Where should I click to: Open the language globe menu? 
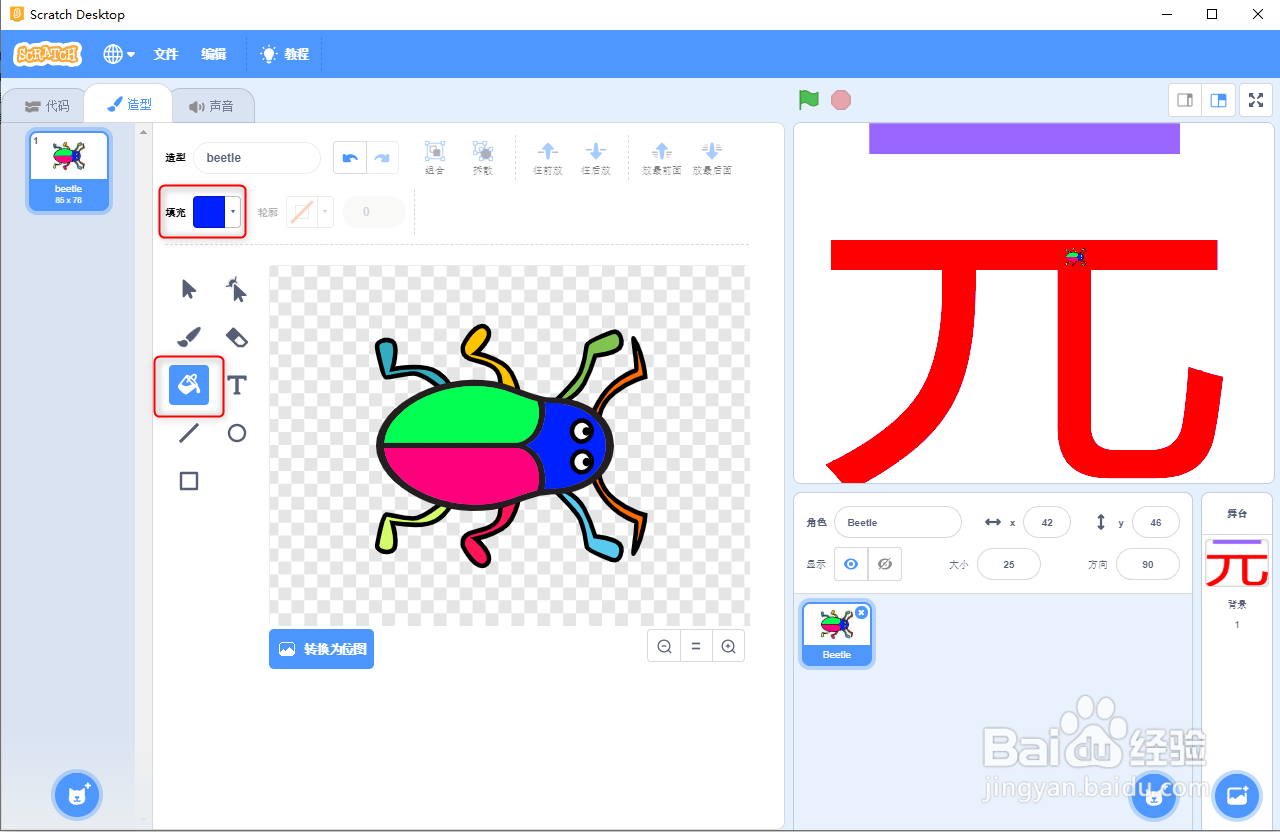coord(118,54)
